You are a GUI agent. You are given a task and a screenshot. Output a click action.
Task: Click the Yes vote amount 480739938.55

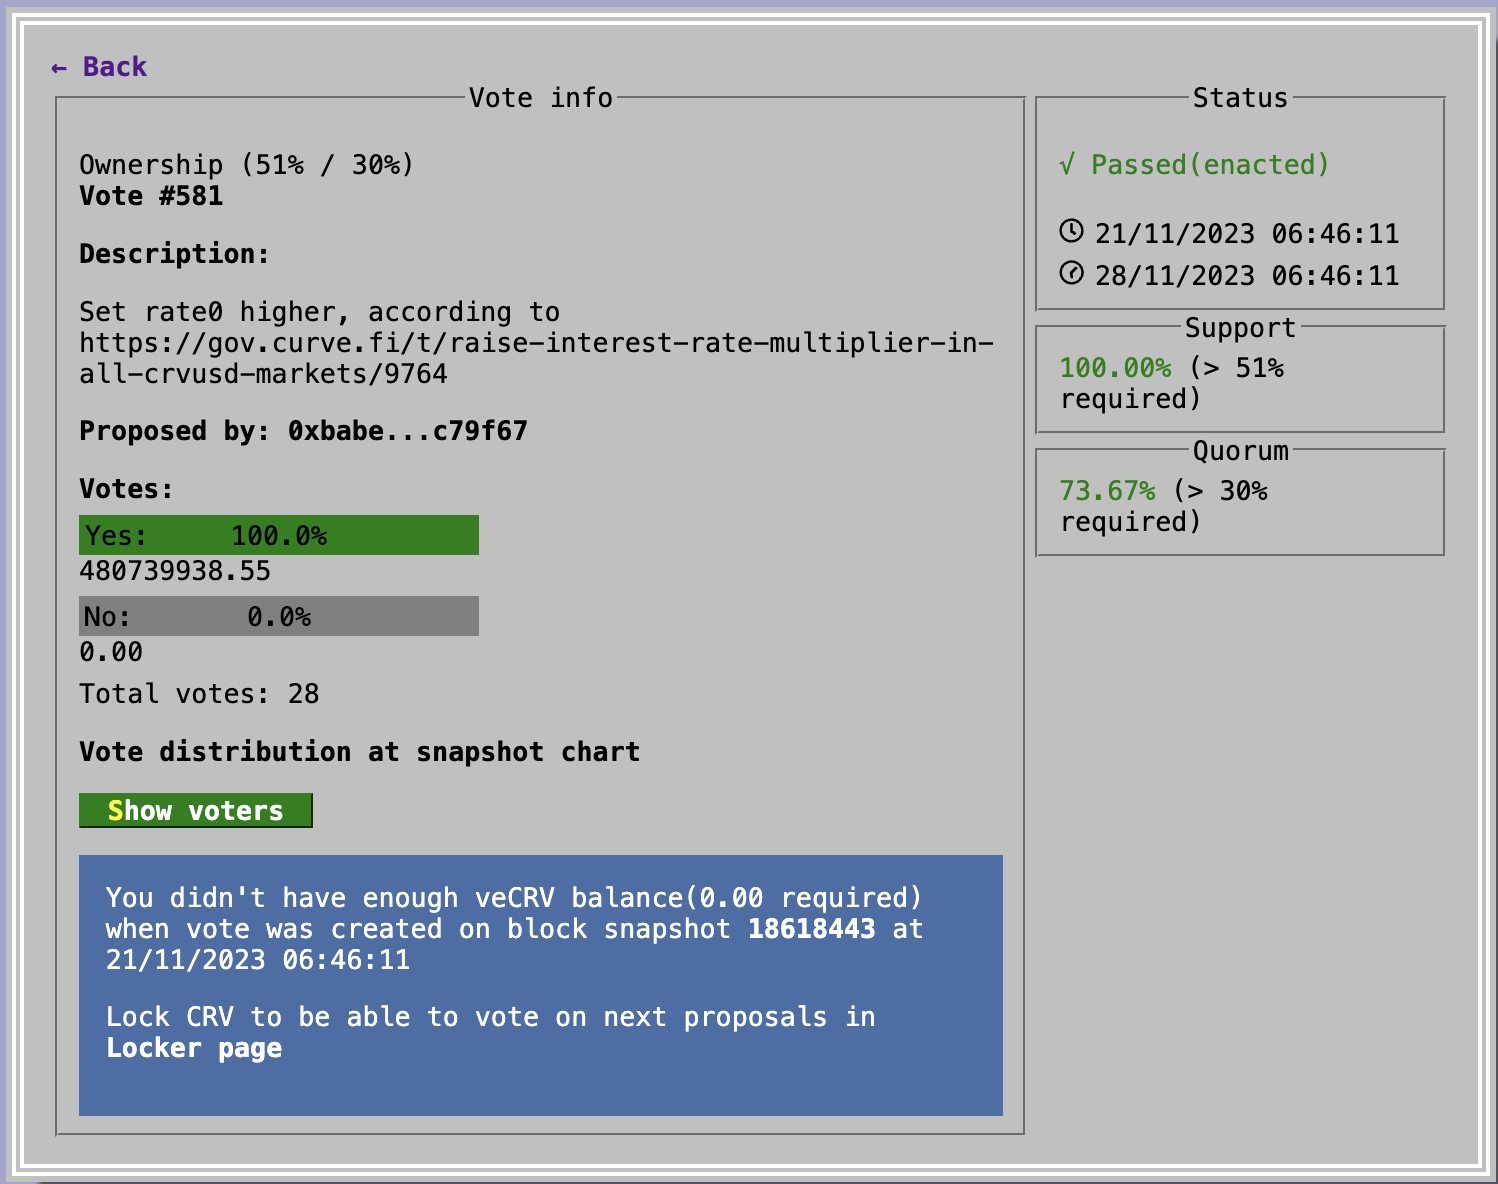pyautogui.click(x=175, y=571)
